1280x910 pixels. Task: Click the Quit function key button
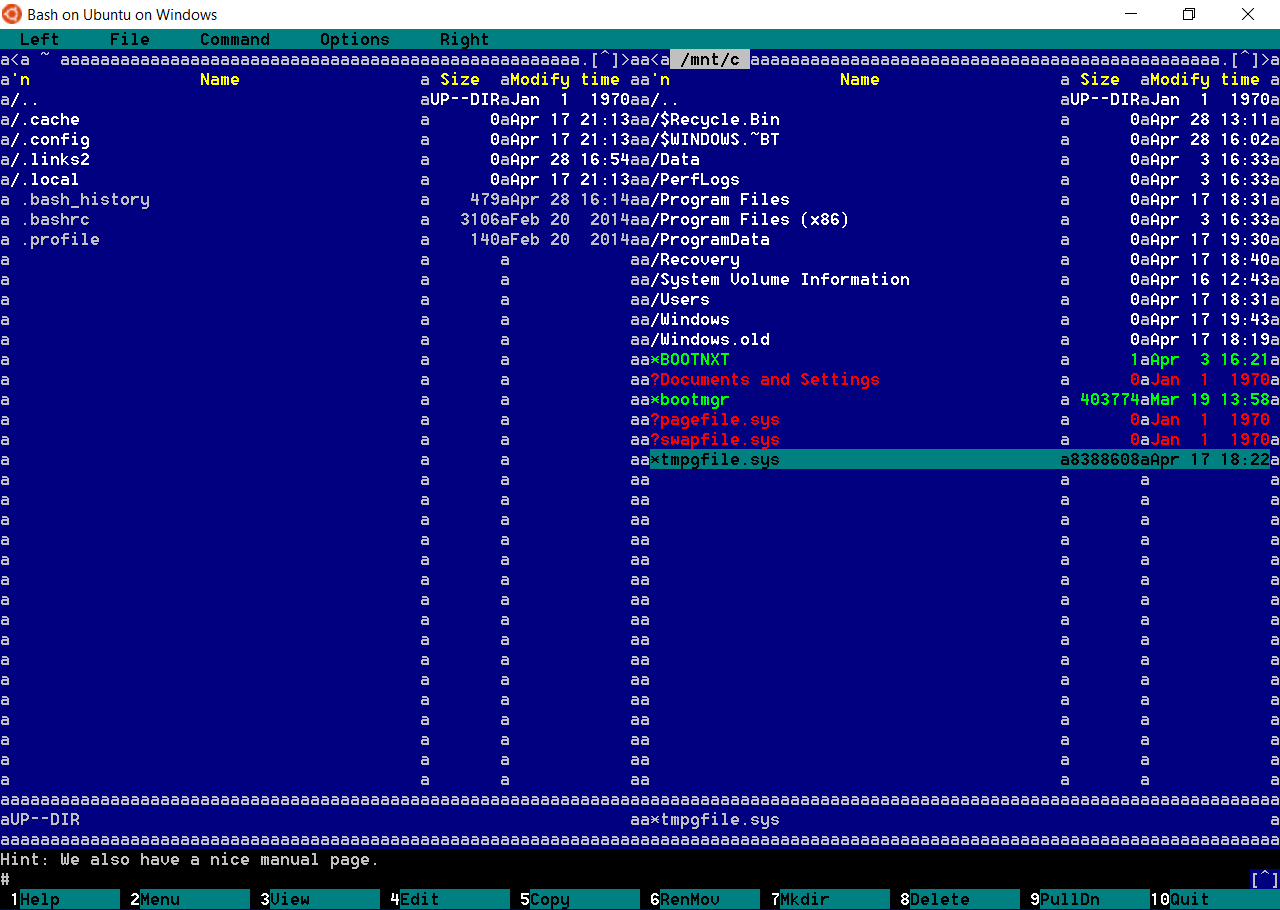click(x=1189, y=899)
